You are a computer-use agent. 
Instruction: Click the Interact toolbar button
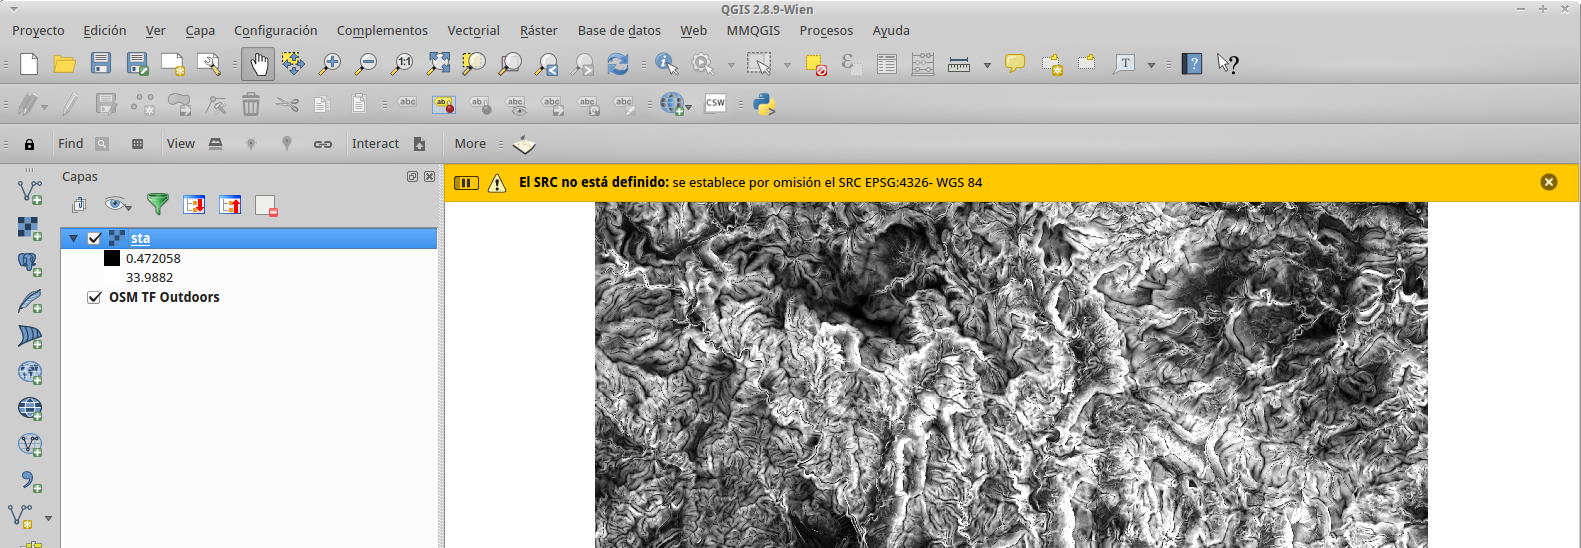coord(375,144)
